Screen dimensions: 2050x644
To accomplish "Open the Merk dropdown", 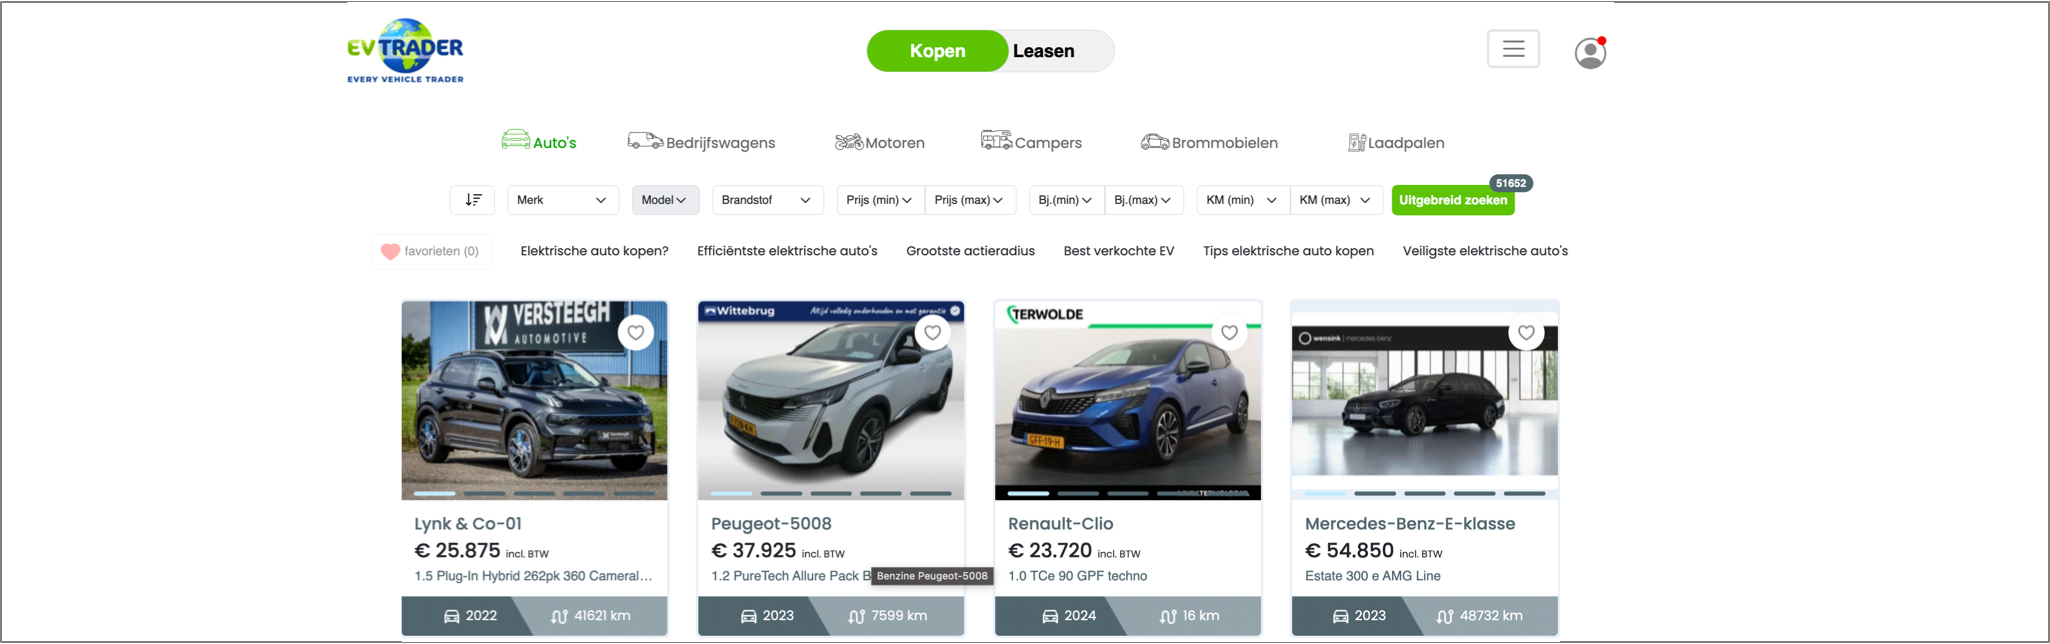I will pos(563,200).
